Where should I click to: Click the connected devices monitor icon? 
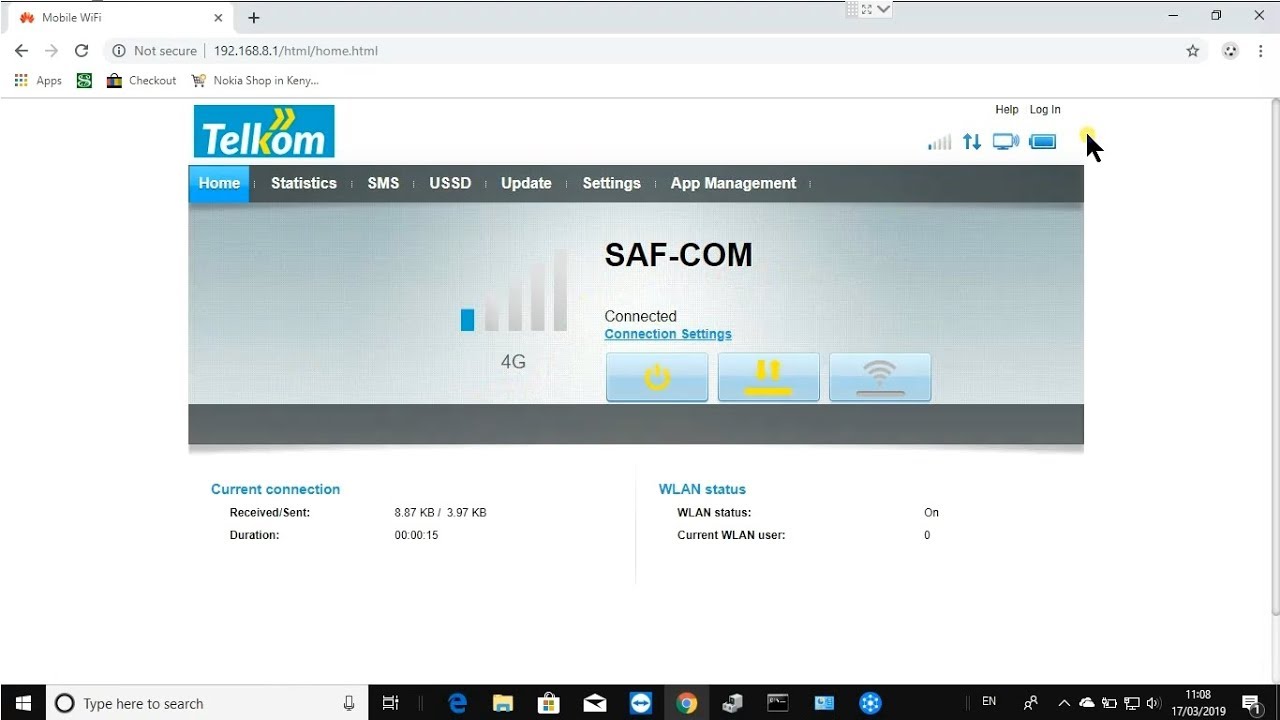click(1006, 142)
